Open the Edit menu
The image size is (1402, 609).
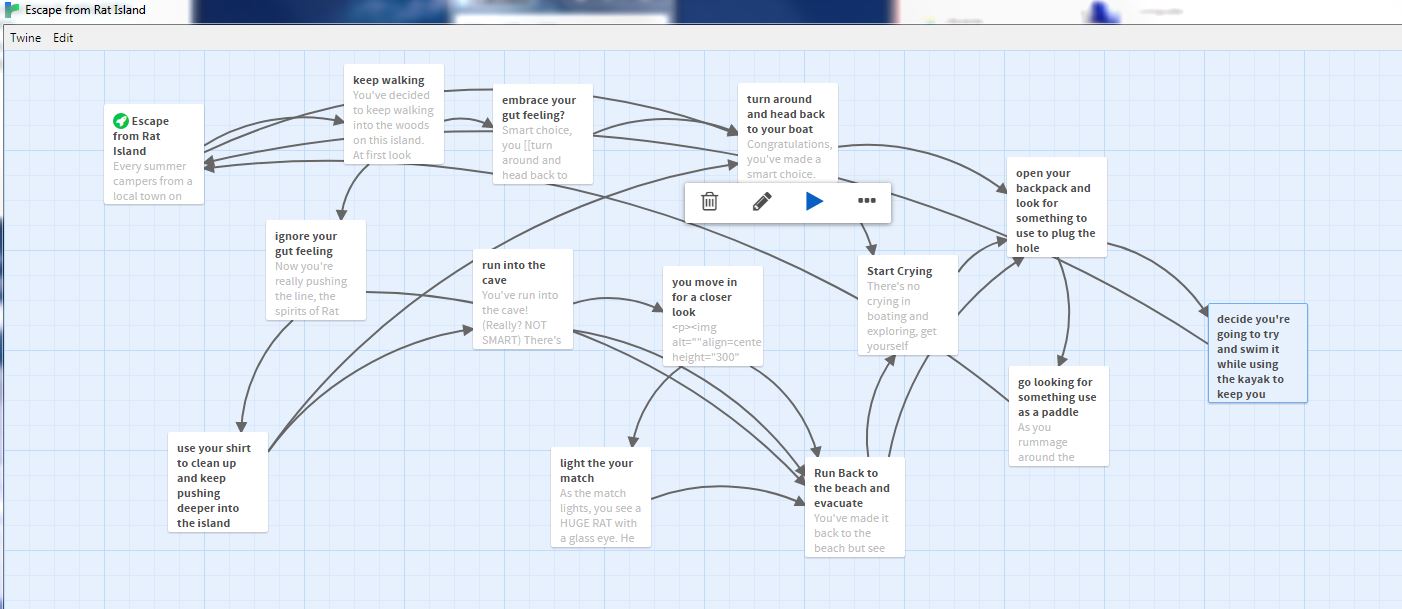pos(63,38)
